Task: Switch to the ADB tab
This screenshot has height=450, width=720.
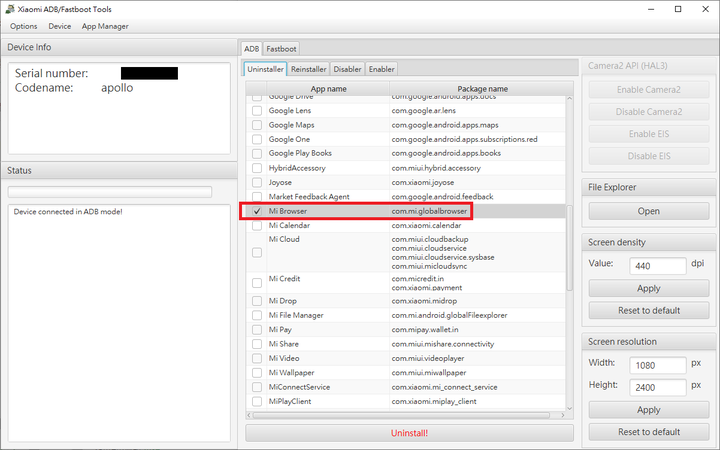Action: coord(251,49)
